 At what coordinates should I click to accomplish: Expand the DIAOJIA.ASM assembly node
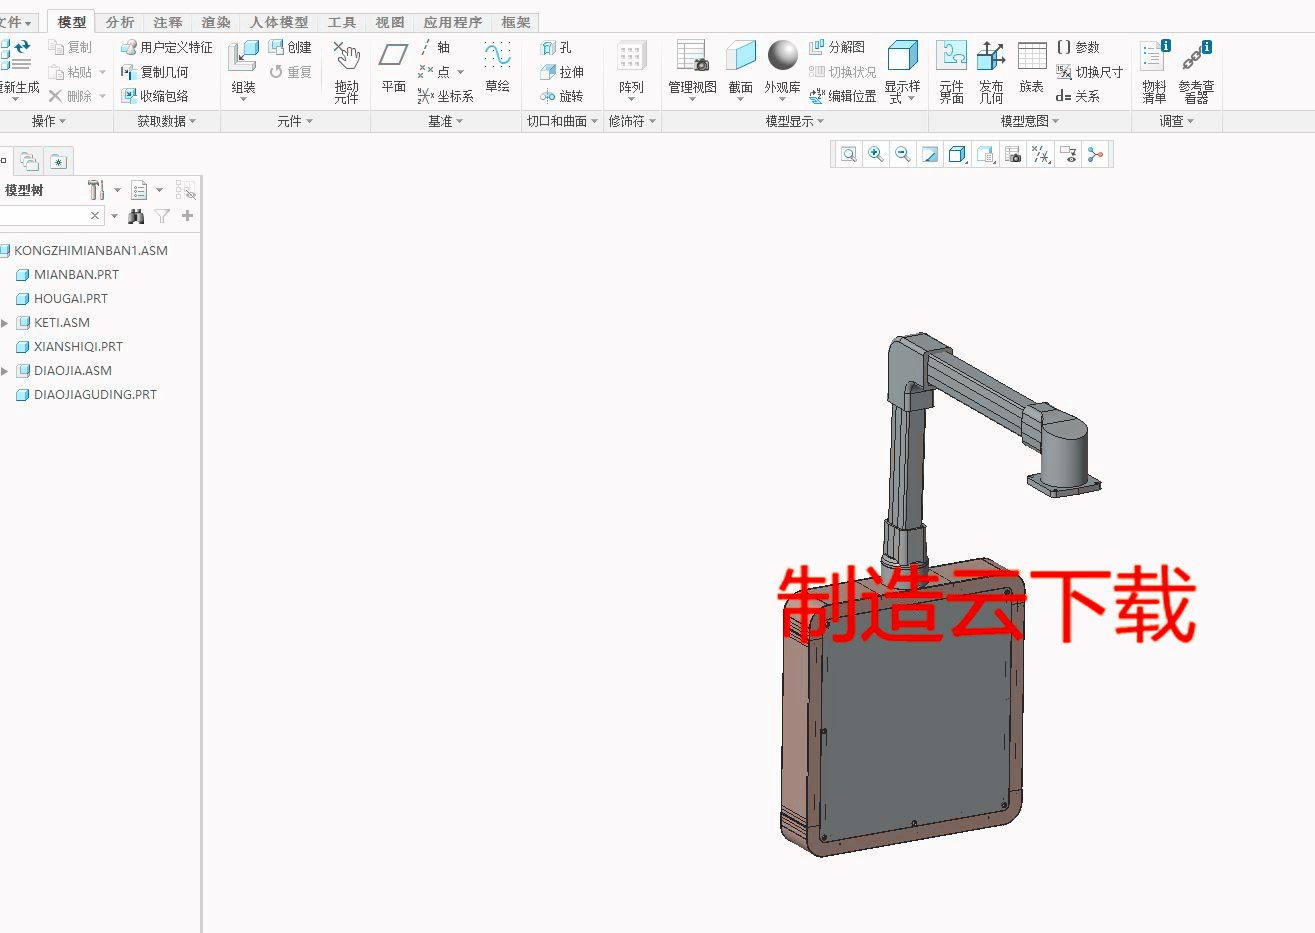tap(7, 370)
